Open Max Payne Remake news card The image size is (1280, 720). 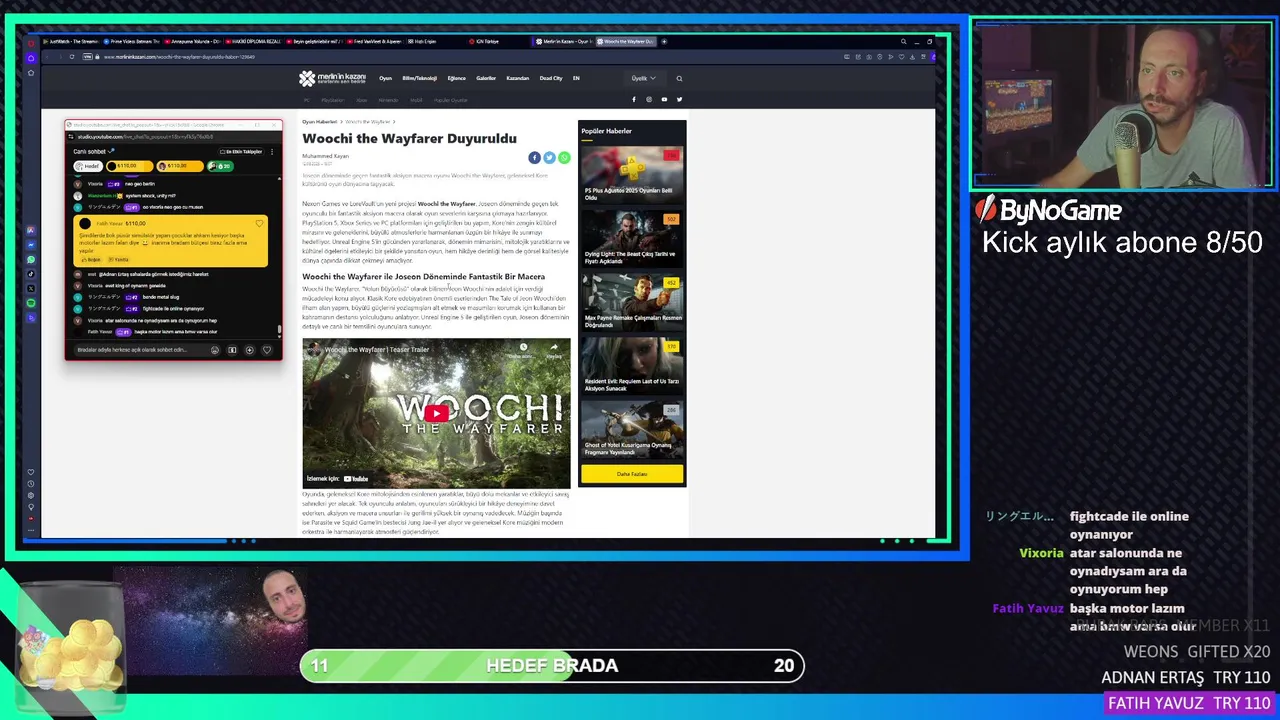click(632, 303)
